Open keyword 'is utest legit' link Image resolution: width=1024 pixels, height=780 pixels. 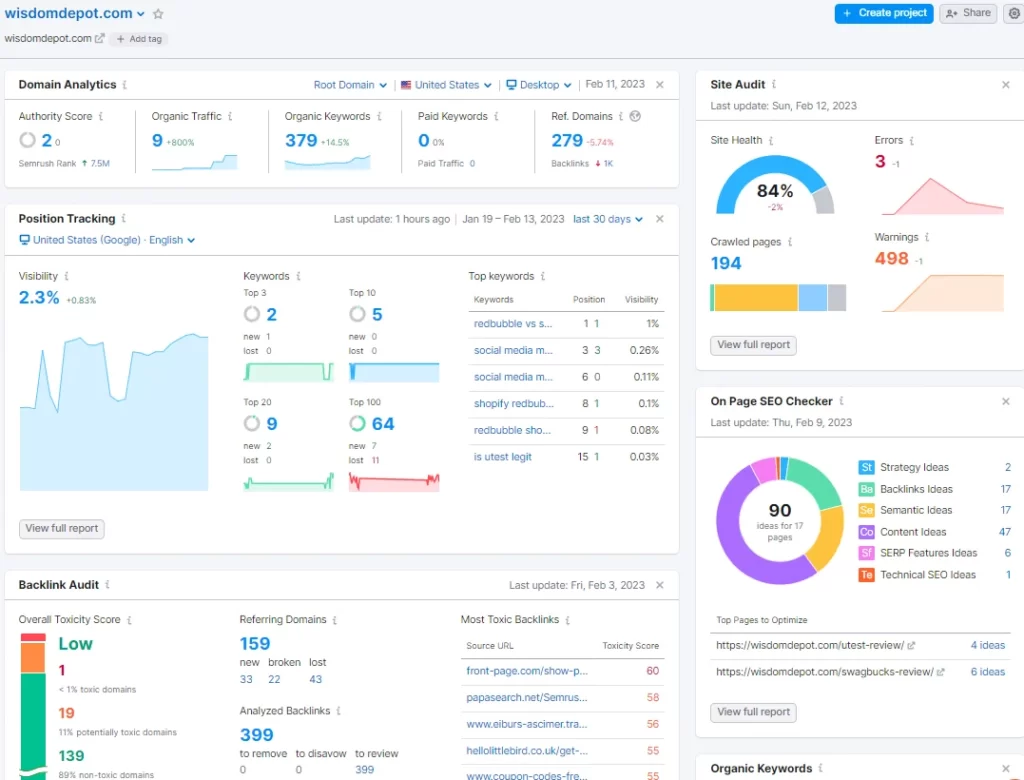[503, 457]
